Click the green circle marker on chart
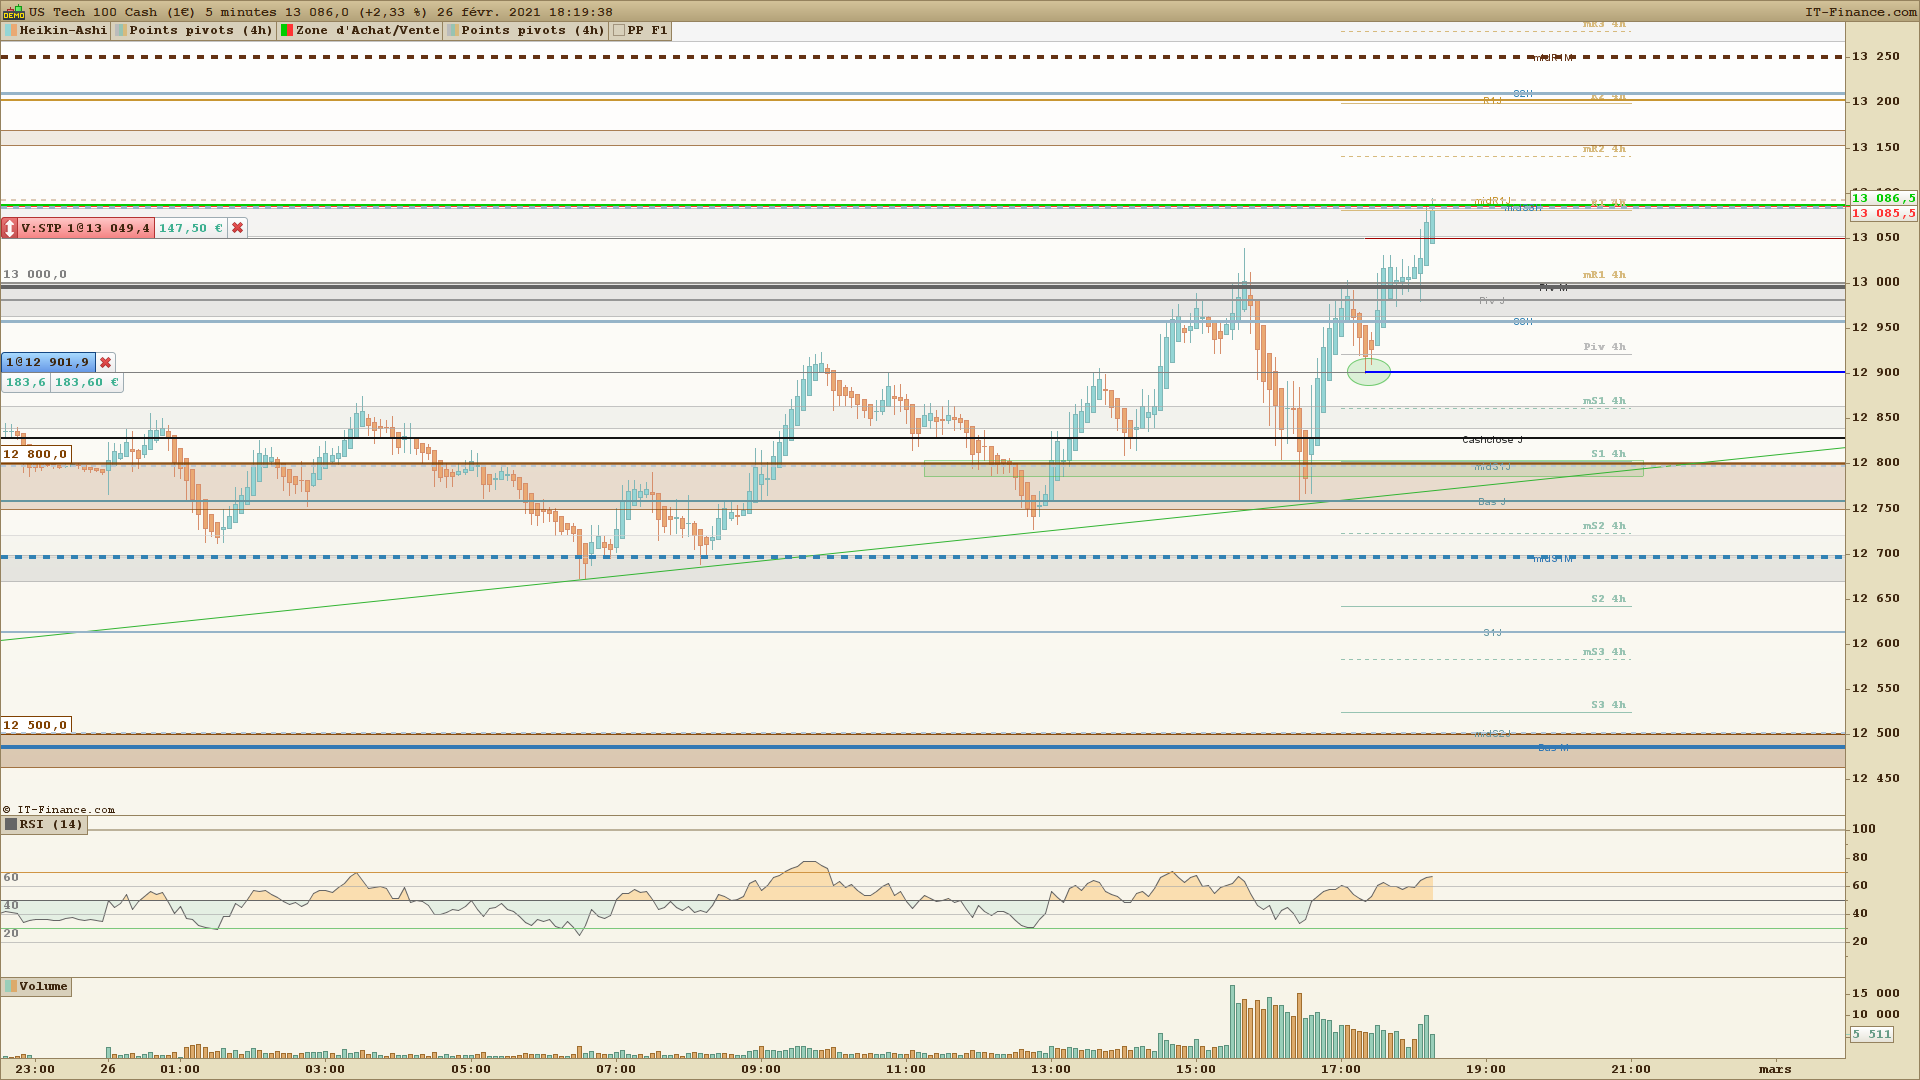This screenshot has height=1080, width=1920. click(1368, 372)
